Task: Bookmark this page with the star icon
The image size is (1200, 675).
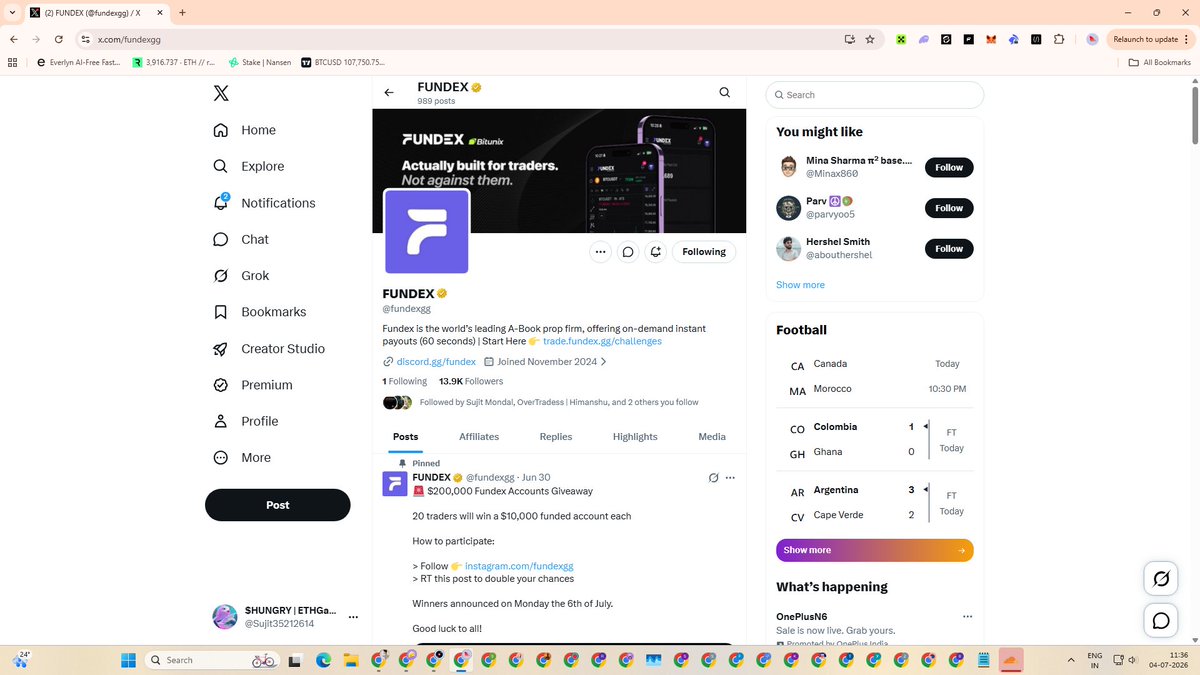Action: [870, 39]
